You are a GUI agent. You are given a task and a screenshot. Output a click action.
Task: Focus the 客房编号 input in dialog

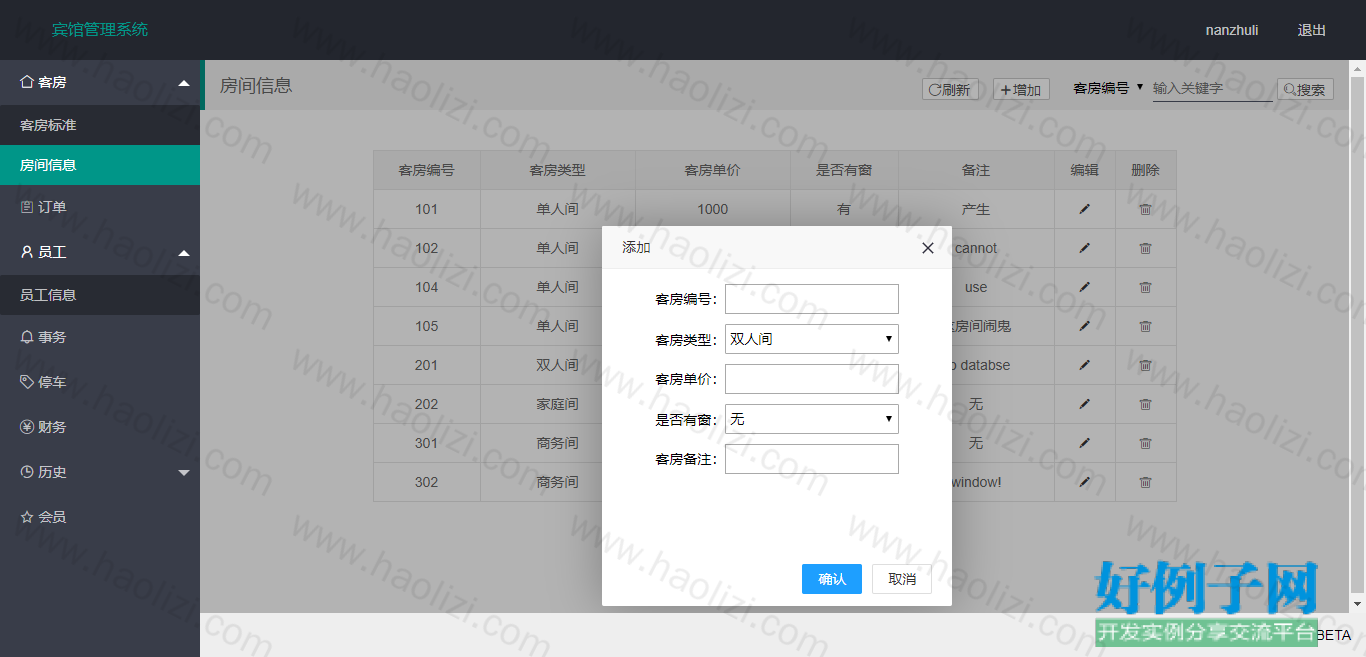click(812, 299)
